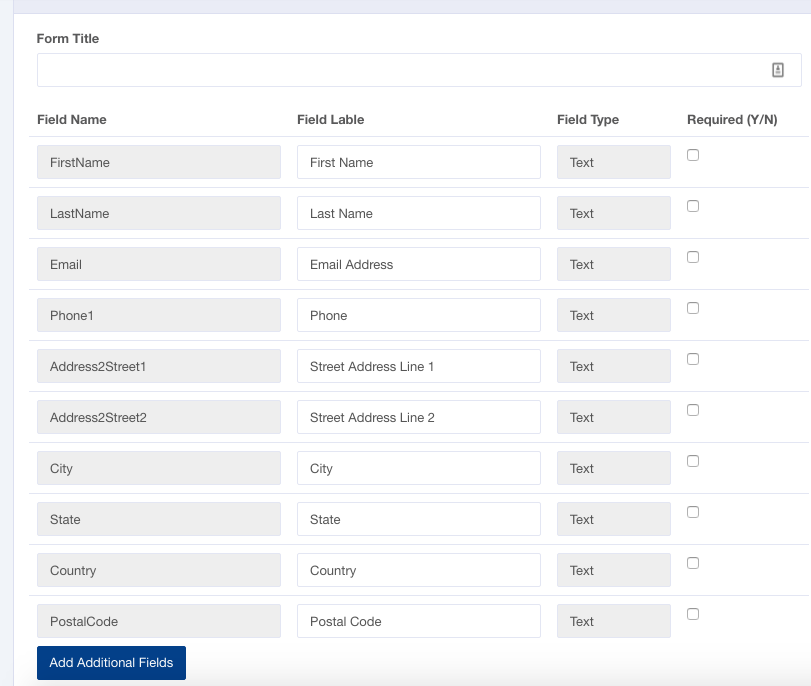Edit the First Name label field
Screen dimensions: 811x686
click(x=418, y=162)
